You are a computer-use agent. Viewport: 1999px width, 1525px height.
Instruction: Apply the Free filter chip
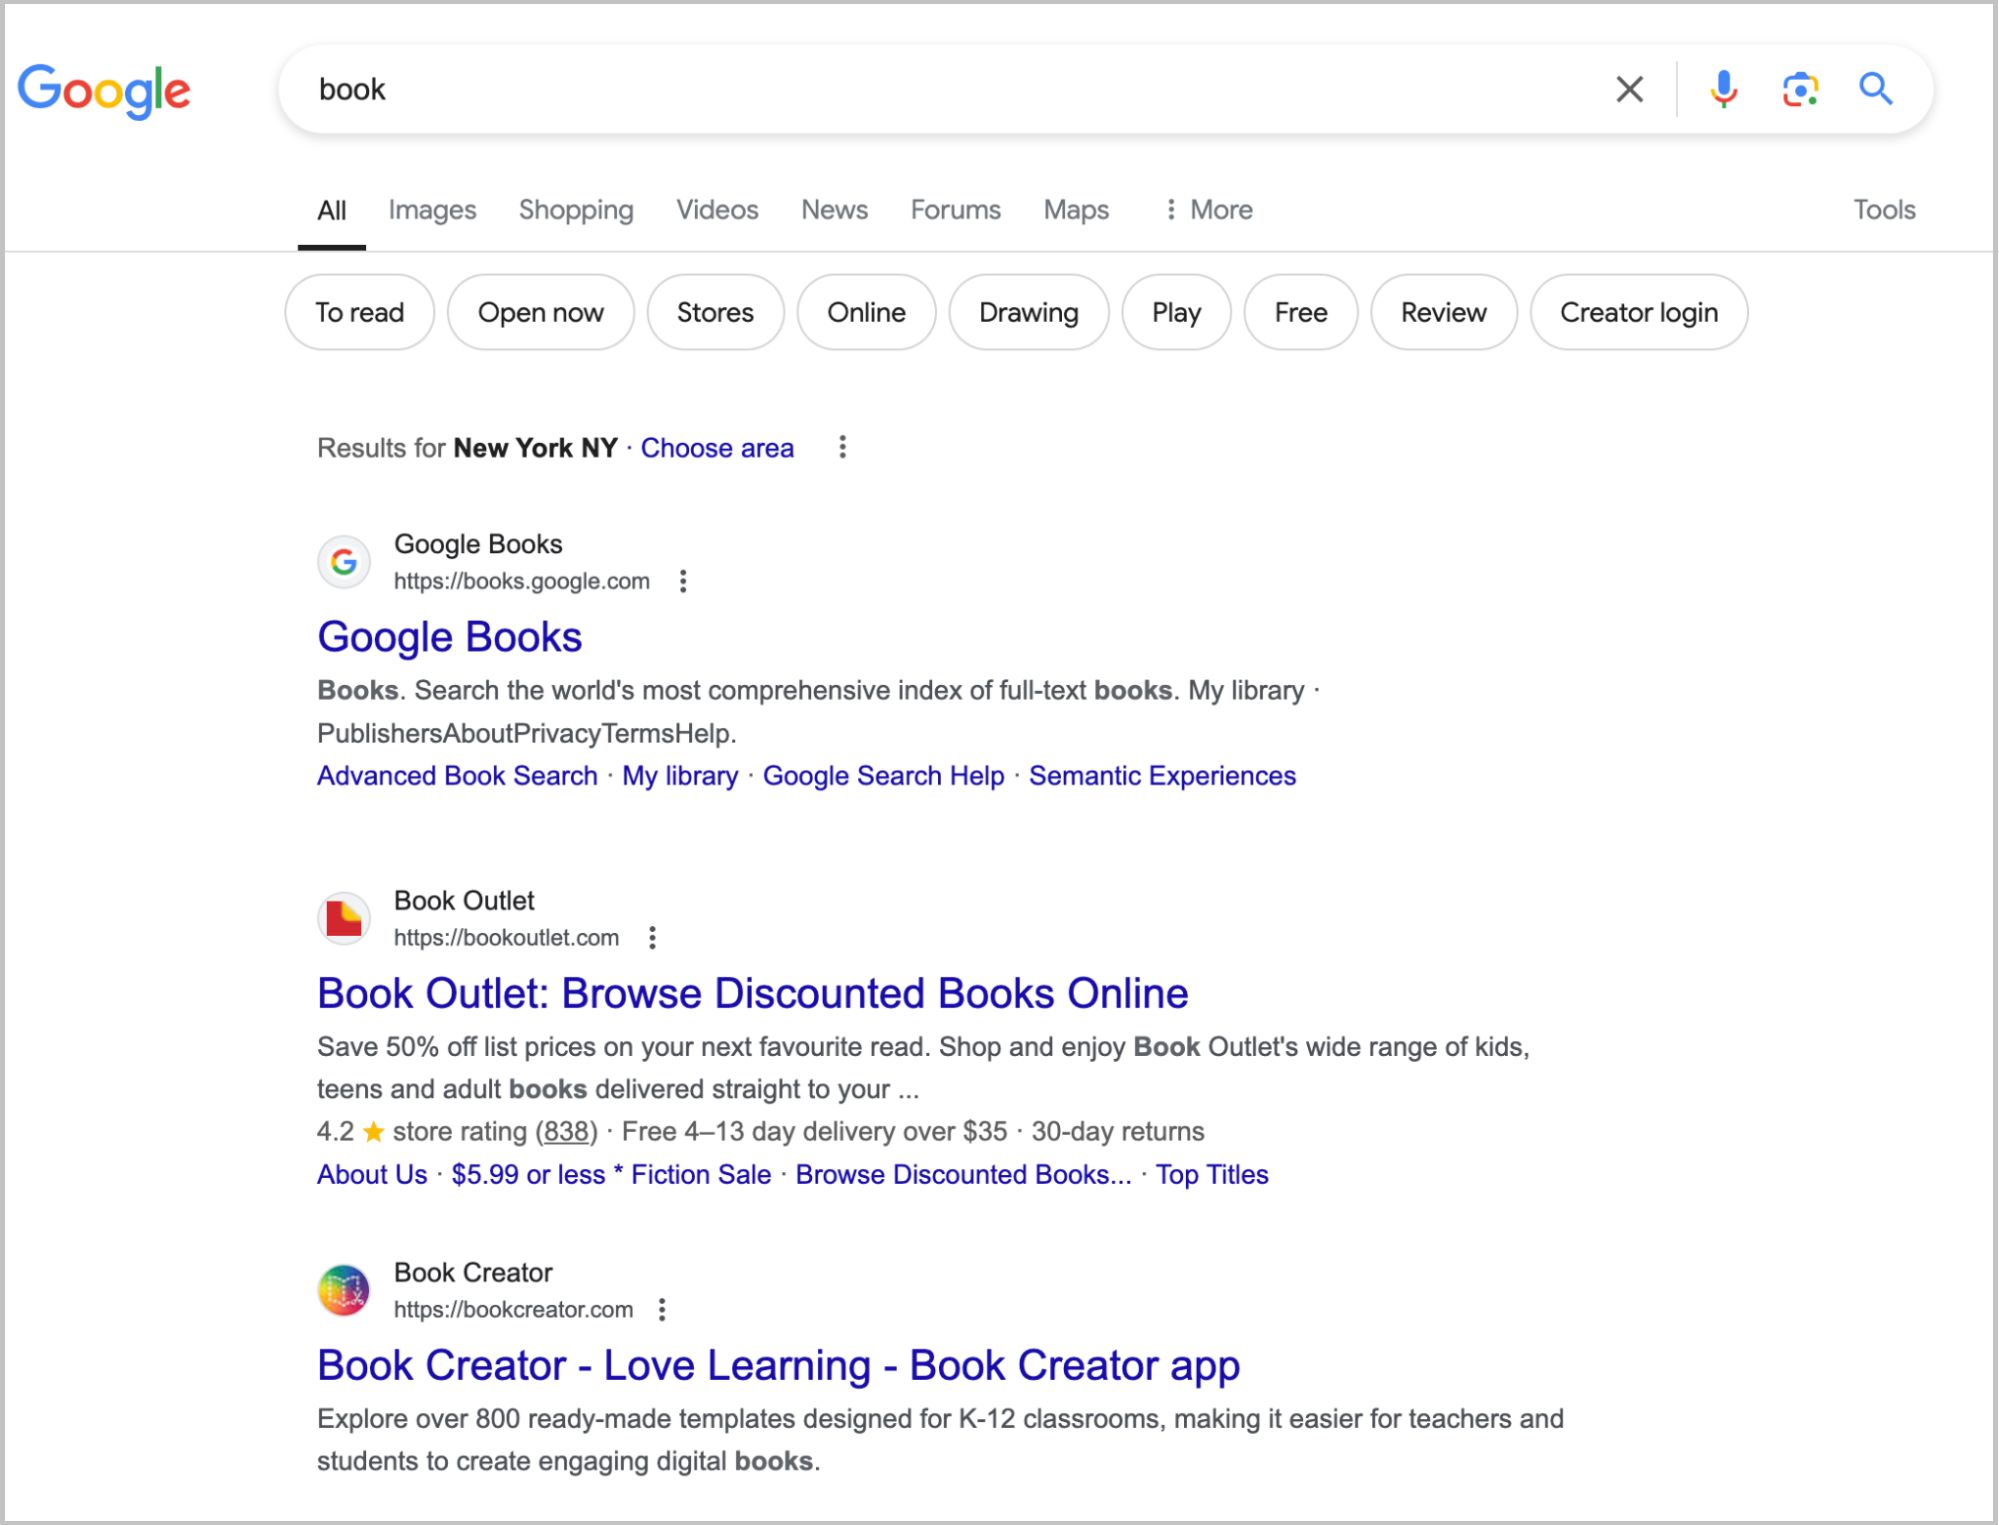pos(1300,313)
